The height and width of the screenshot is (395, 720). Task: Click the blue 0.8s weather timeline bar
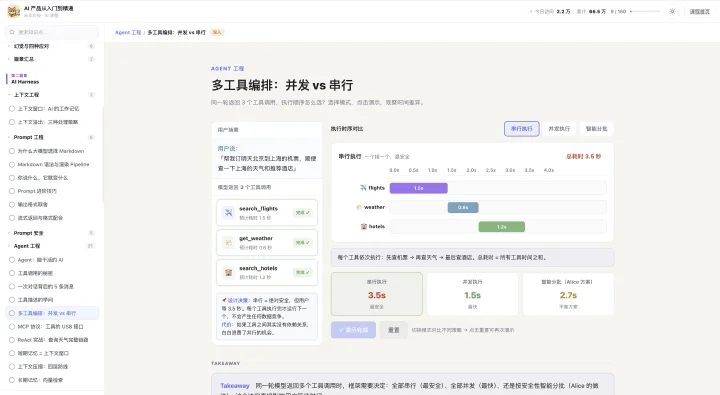tap(463, 207)
